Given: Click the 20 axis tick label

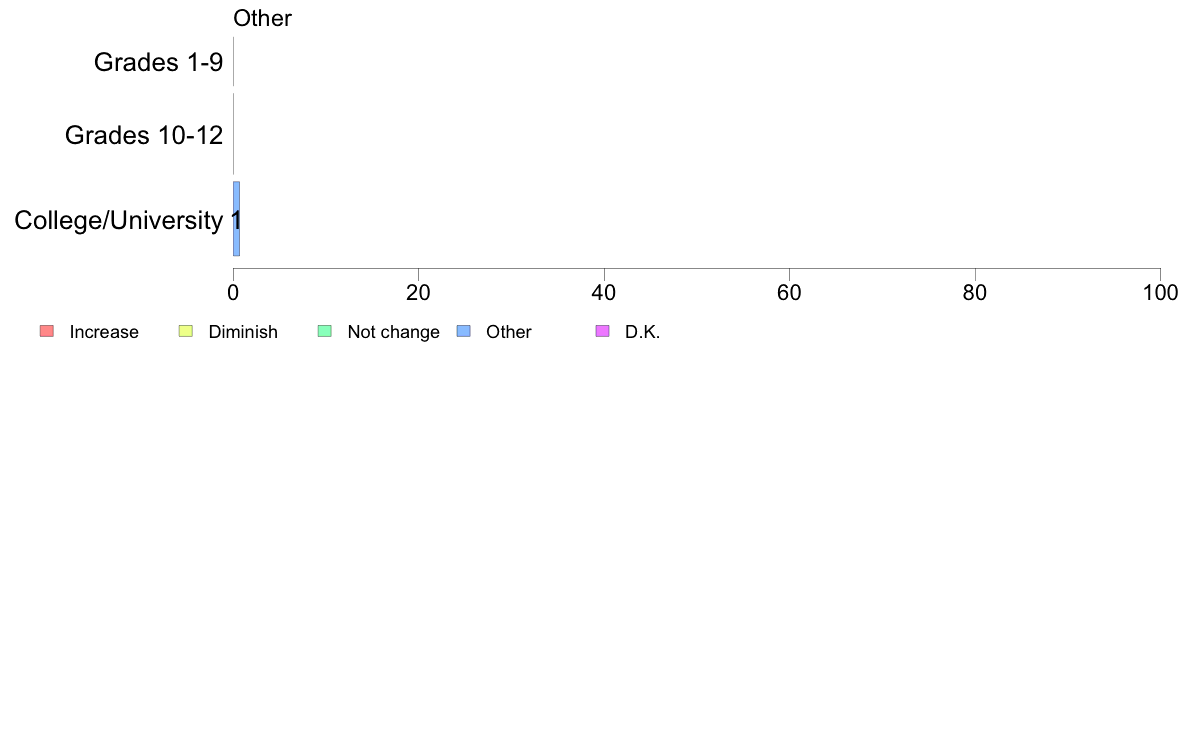Looking at the screenshot, I should pos(418,293).
